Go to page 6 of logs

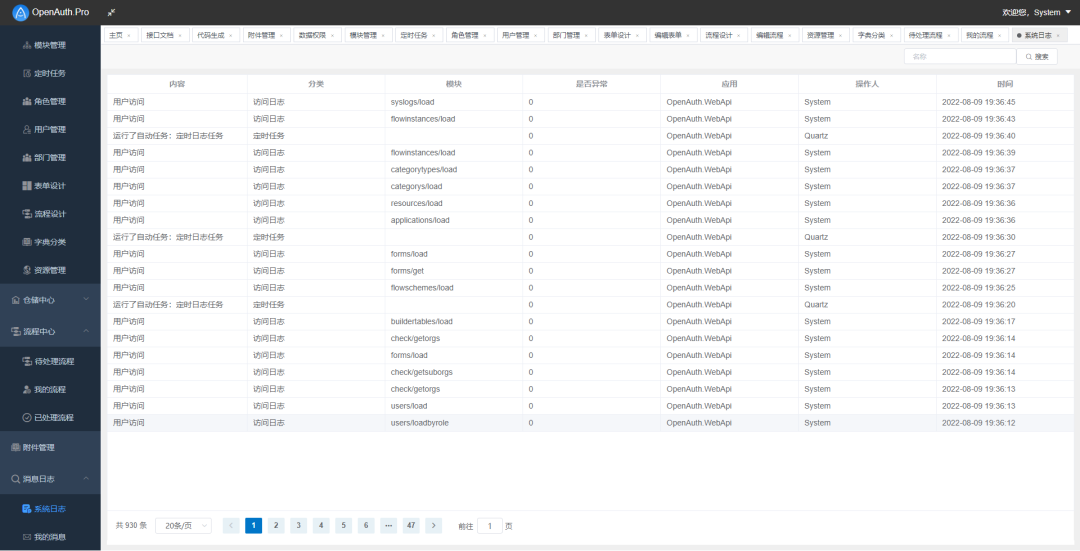pos(366,526)
